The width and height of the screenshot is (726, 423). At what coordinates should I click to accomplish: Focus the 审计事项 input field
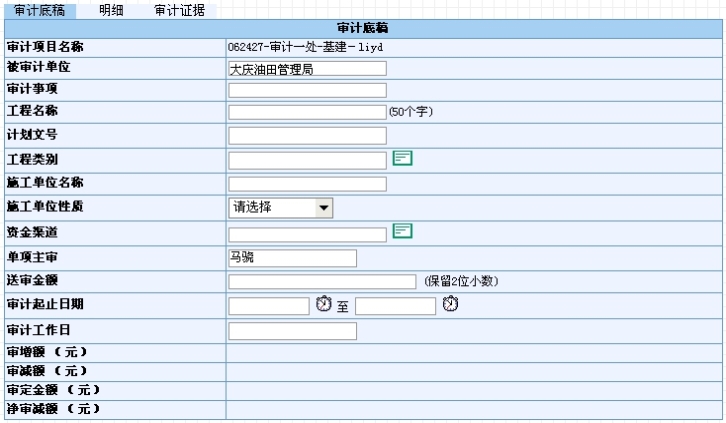tap(307, 91)
